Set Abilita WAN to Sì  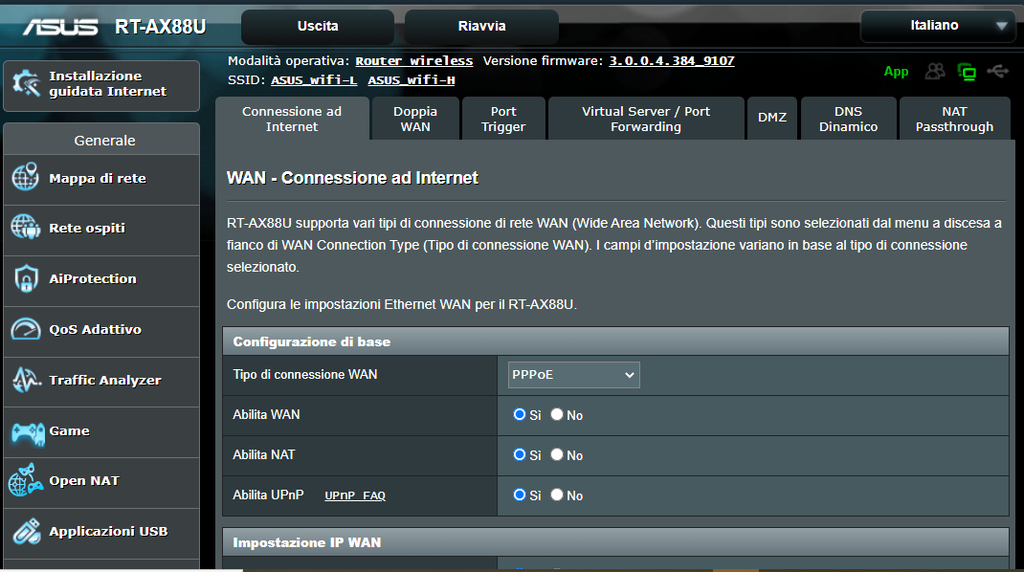click(x=519, y=415)
